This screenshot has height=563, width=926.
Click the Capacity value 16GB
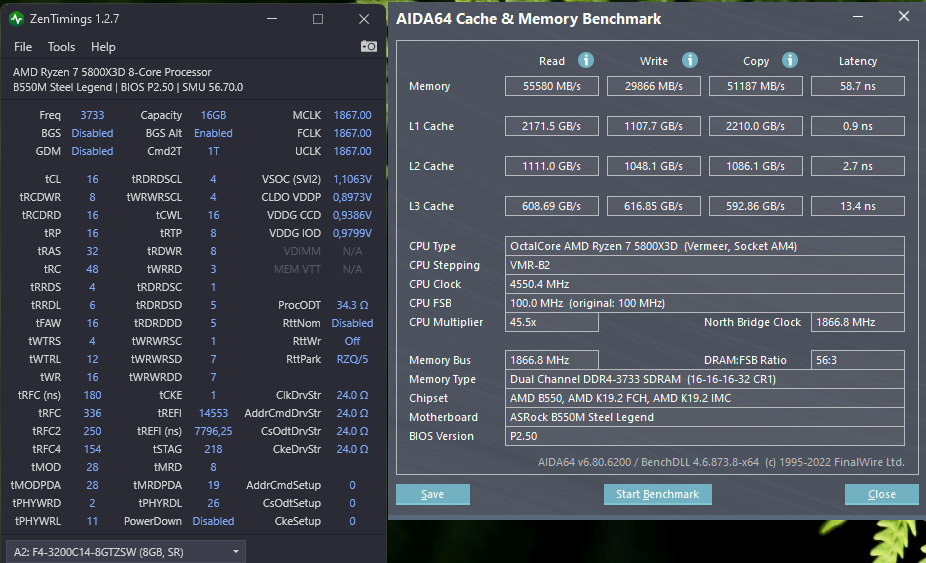coord(213,115)
